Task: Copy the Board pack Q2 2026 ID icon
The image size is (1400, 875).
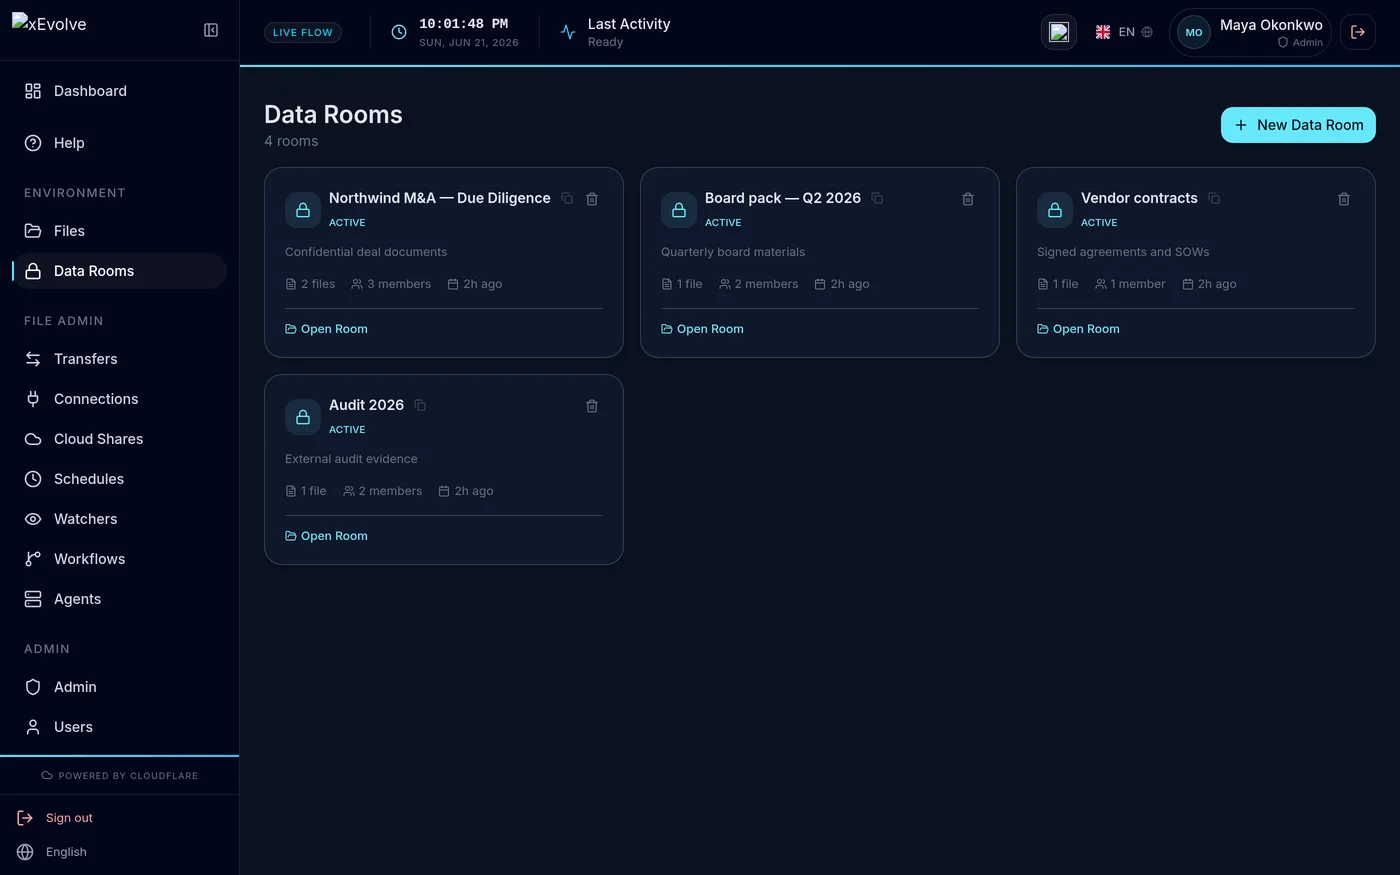Action: click(877, 198)
